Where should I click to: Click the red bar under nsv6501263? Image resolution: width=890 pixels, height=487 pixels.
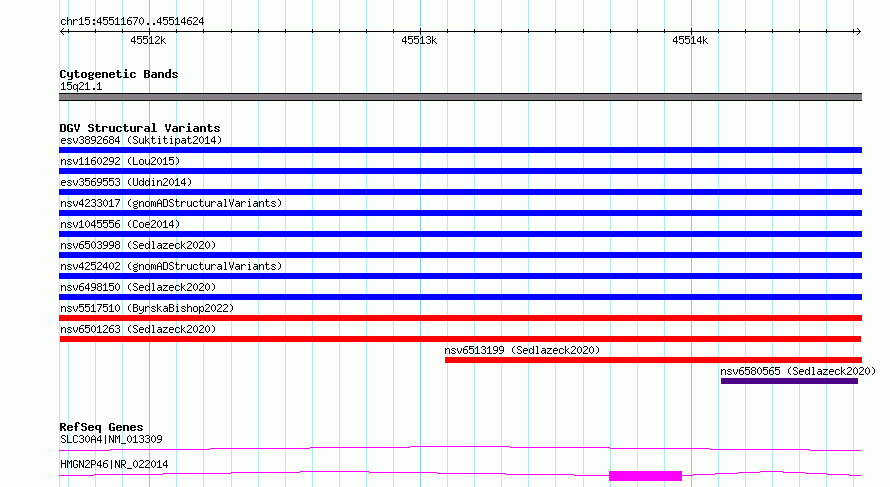click(x=460, y=339)
